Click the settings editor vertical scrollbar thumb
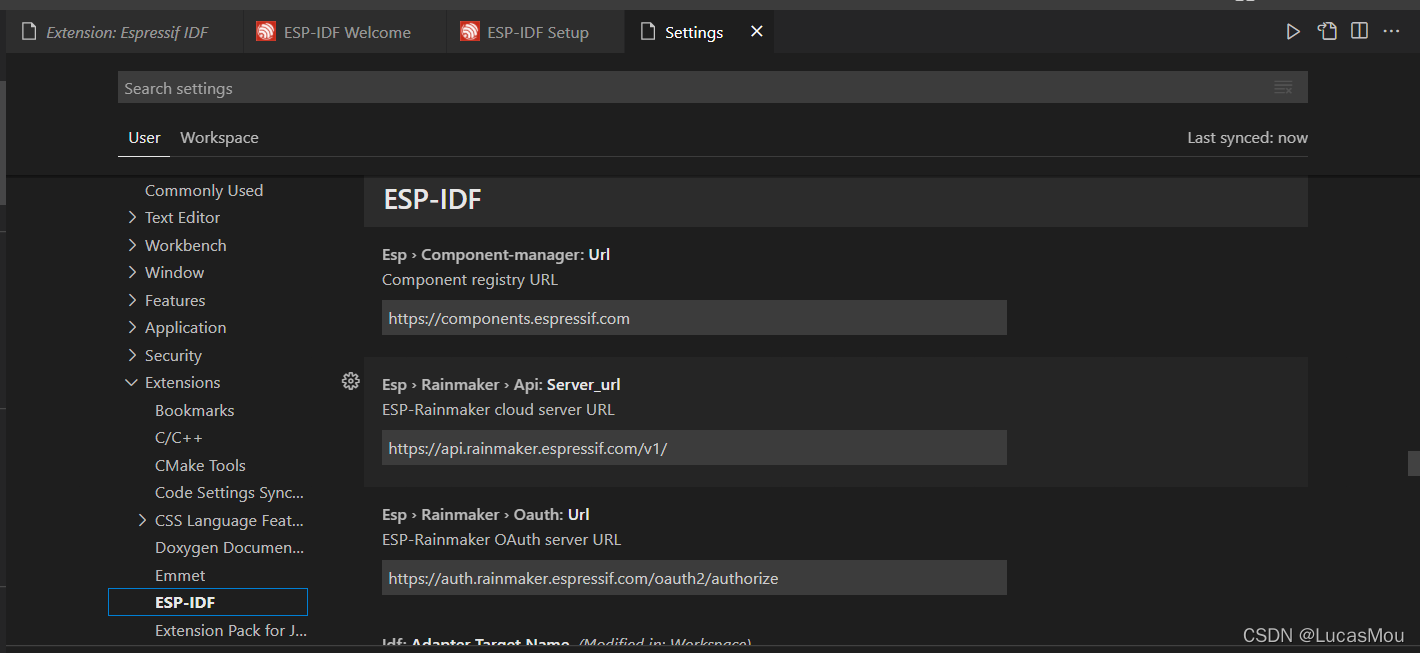Image resolution: width=1420 pixels, height=653 pixels. (1413, 463)
